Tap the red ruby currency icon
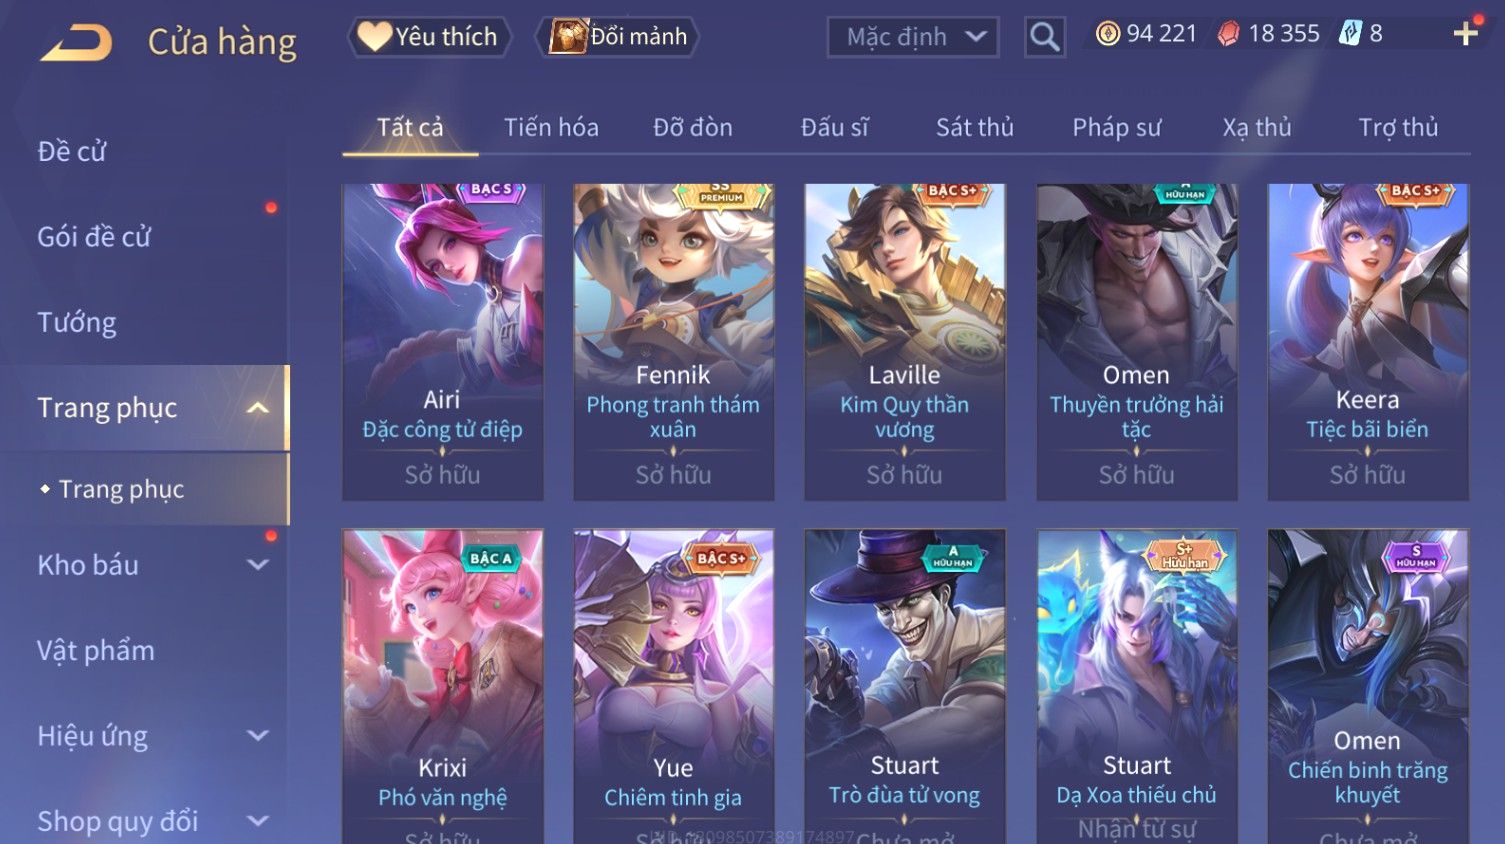 (x=1228, y=34)
